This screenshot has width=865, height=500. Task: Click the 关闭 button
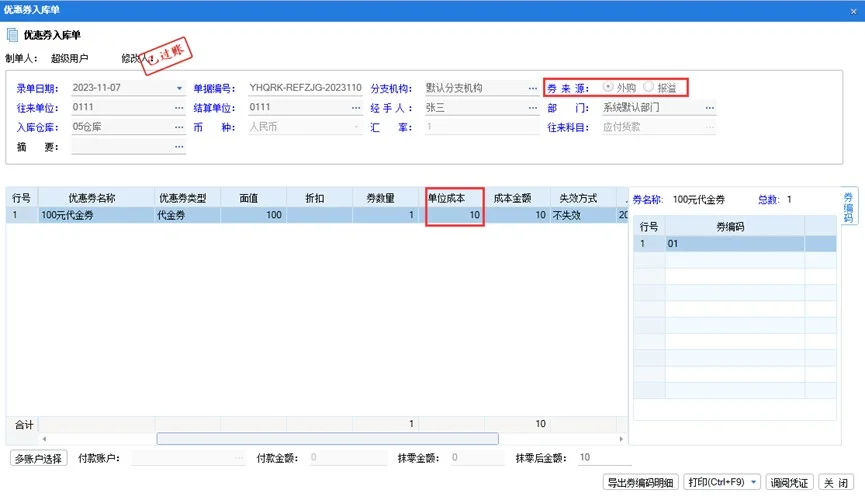(836, 482)
